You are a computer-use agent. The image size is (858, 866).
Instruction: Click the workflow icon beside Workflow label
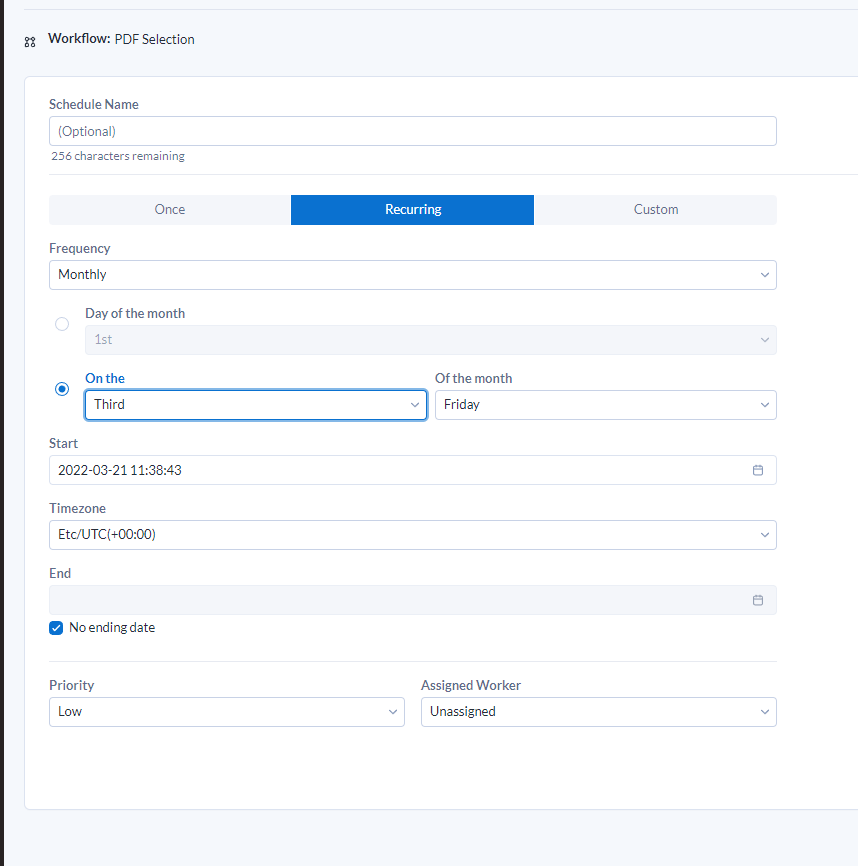(x=29, y=42)
